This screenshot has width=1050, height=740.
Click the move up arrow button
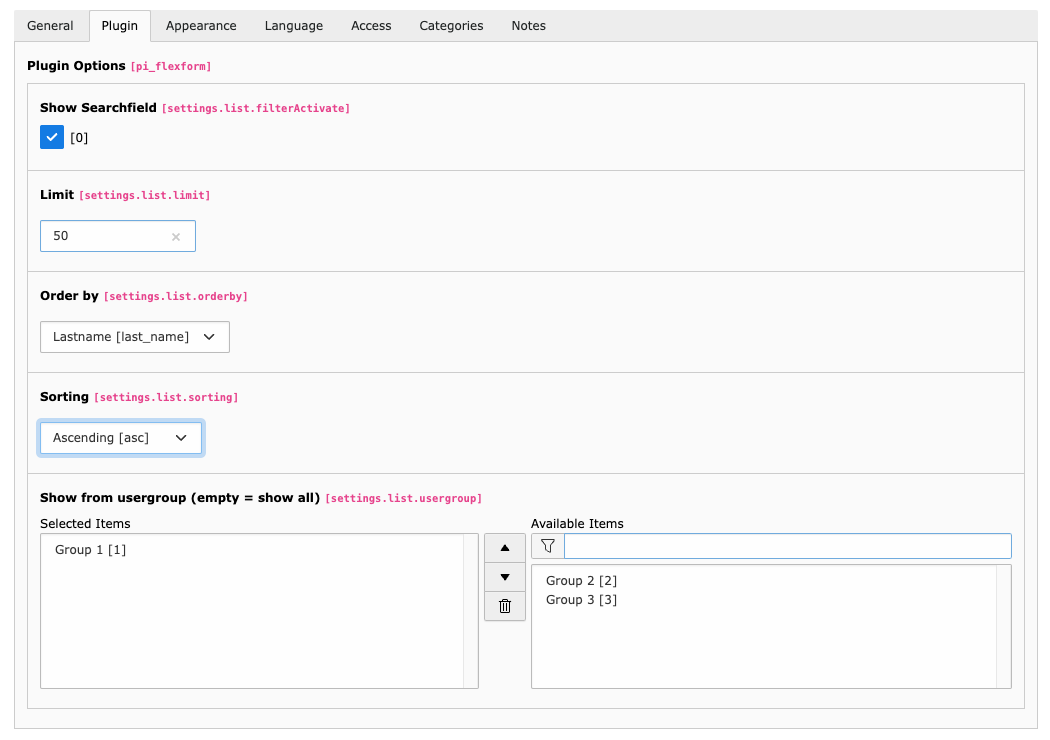(x=504, y=548)
